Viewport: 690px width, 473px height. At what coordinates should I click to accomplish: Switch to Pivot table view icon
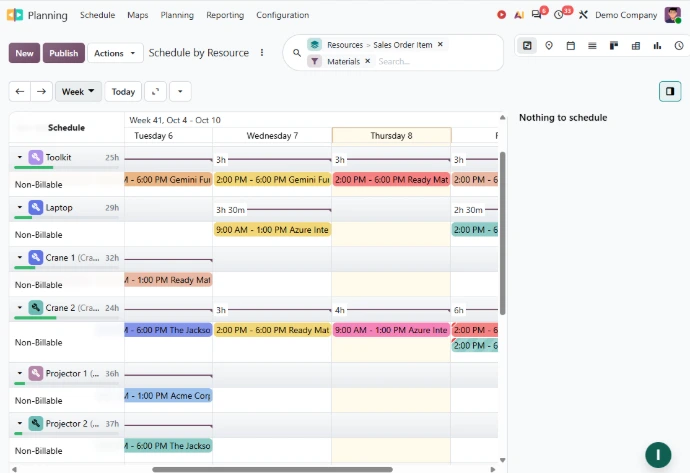(635, 45)
